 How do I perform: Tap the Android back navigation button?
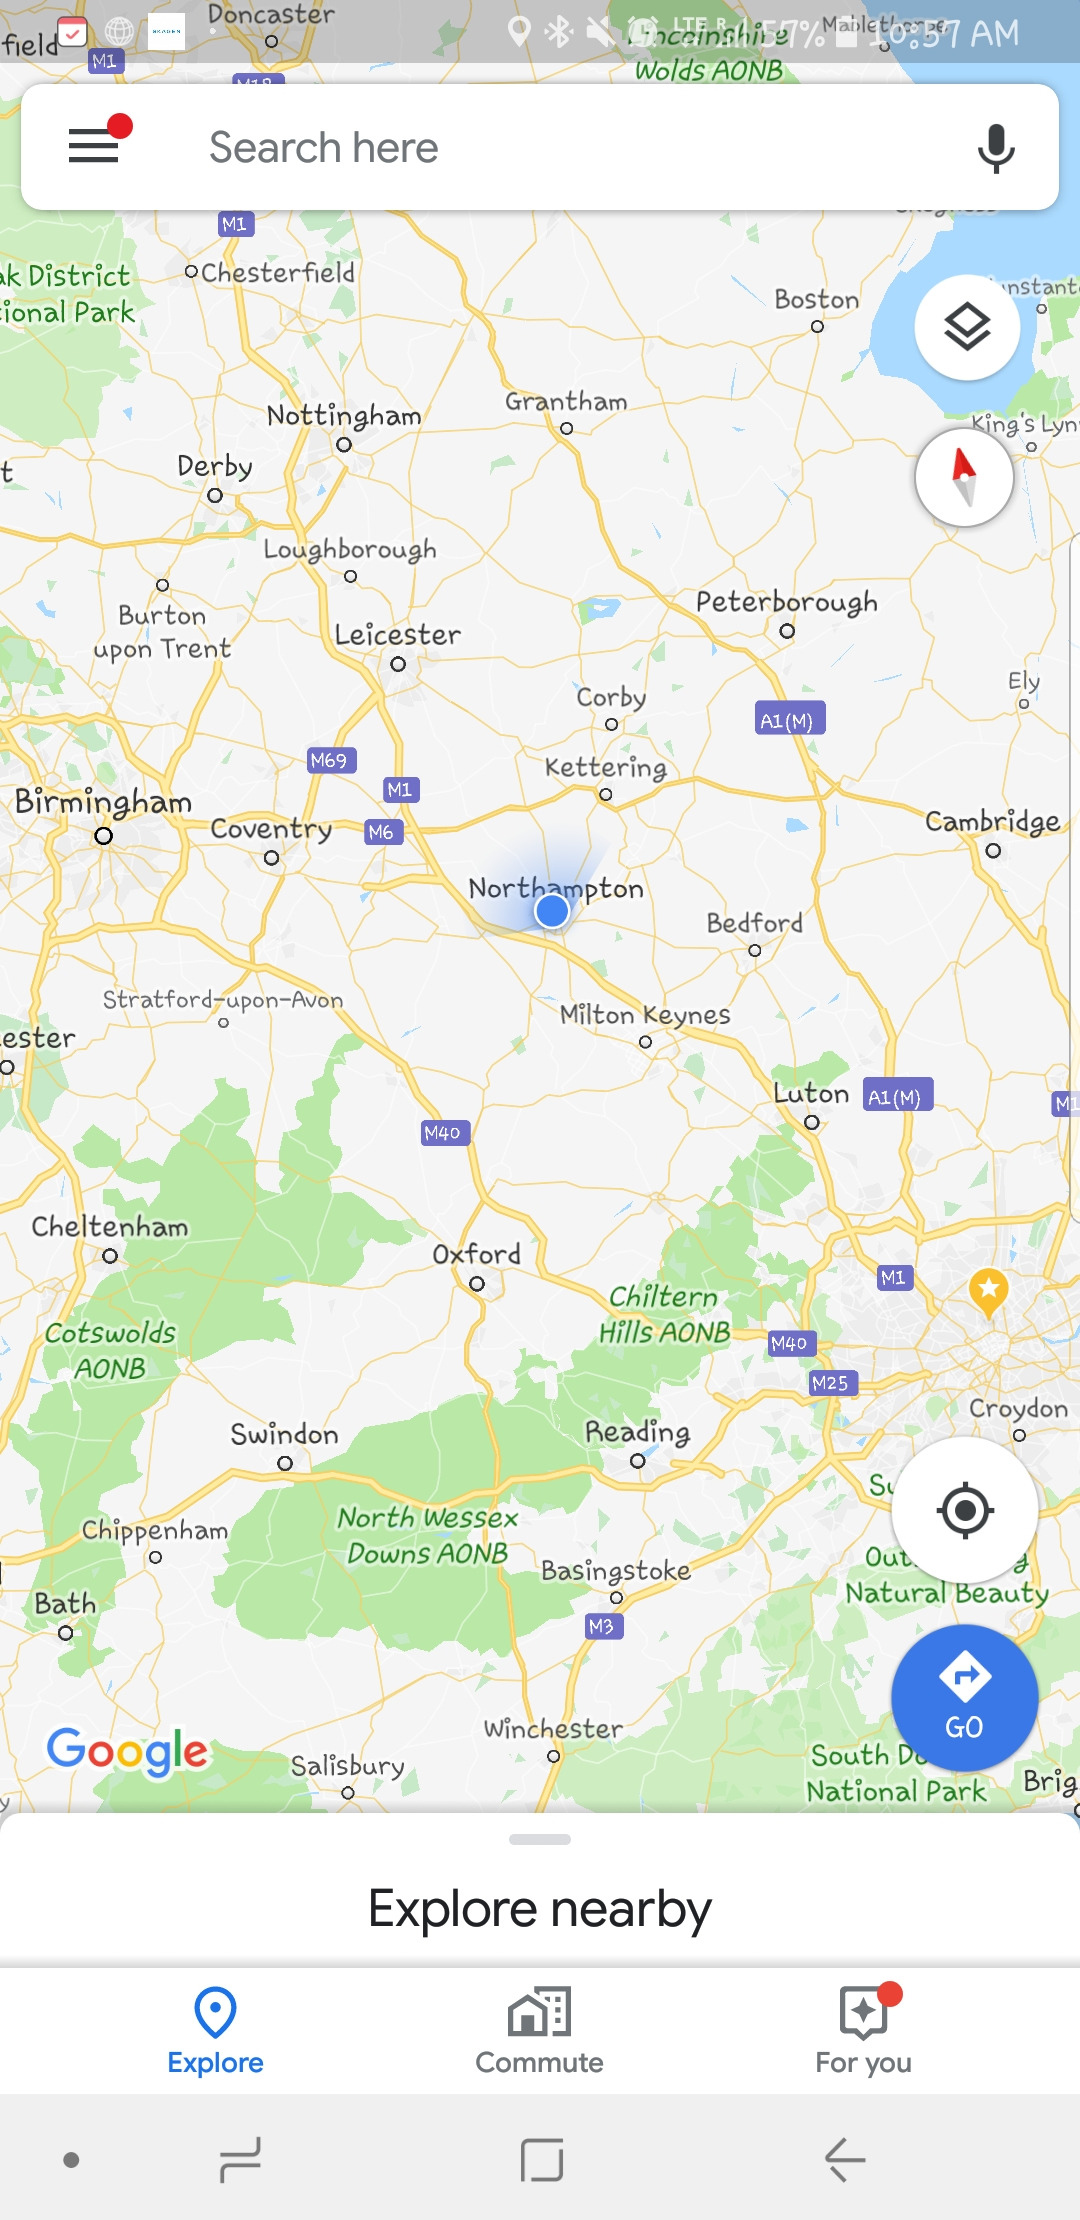coord(845,2160)
